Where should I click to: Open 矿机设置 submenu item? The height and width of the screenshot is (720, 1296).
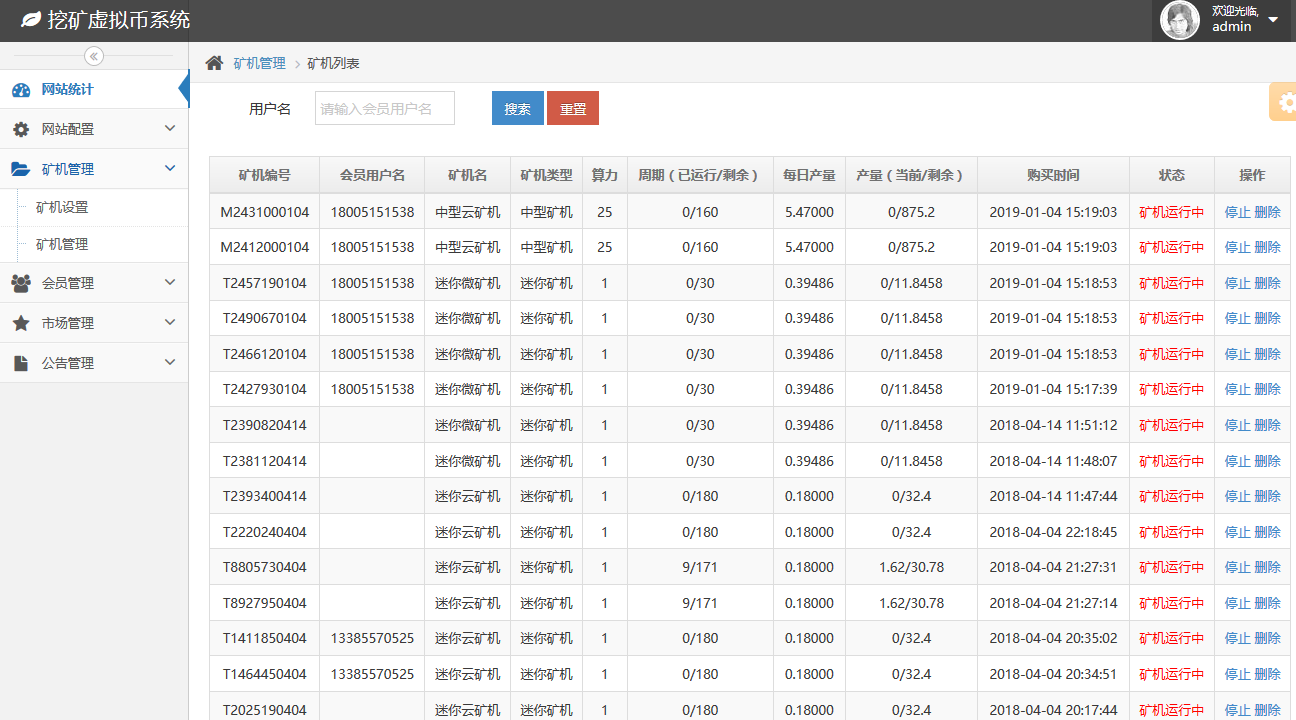[62, 207]
